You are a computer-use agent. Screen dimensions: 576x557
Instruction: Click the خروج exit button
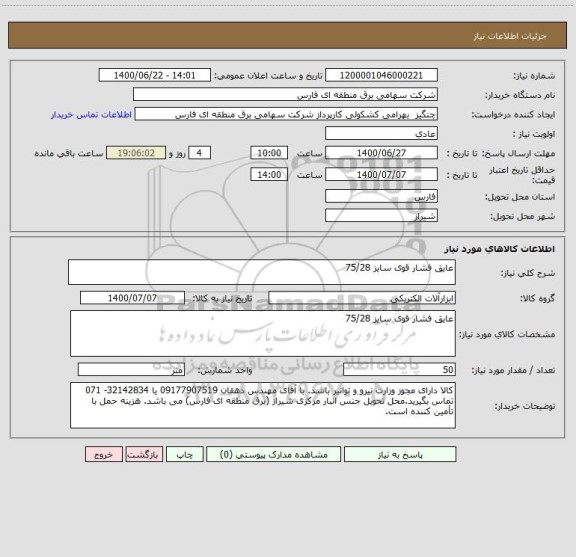pos(104,454)
